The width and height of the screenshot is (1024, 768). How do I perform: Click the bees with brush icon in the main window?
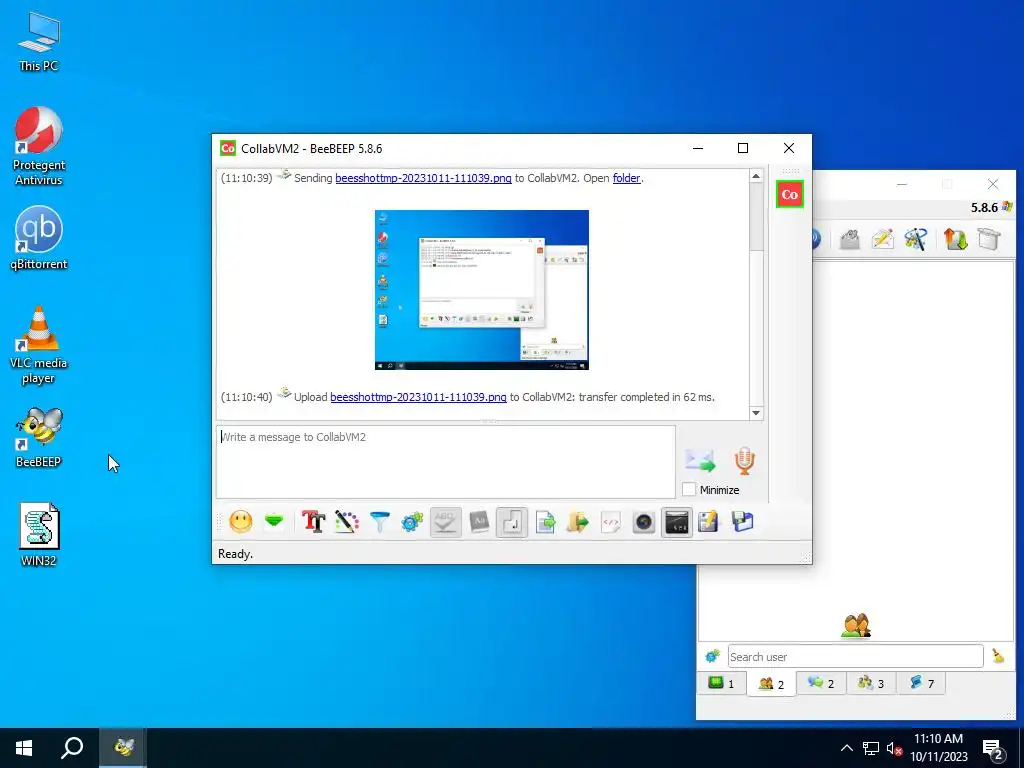(916, 239)
